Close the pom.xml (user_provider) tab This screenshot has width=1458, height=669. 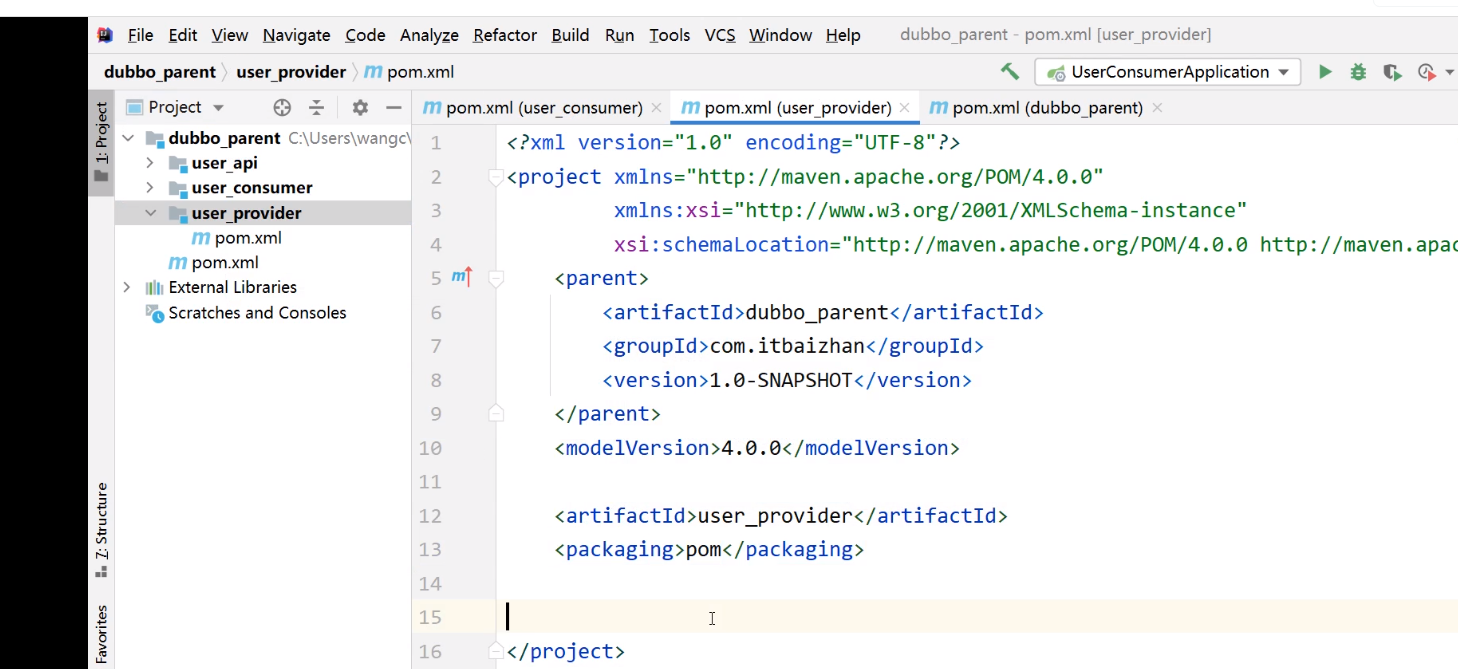tap(905, 107)
